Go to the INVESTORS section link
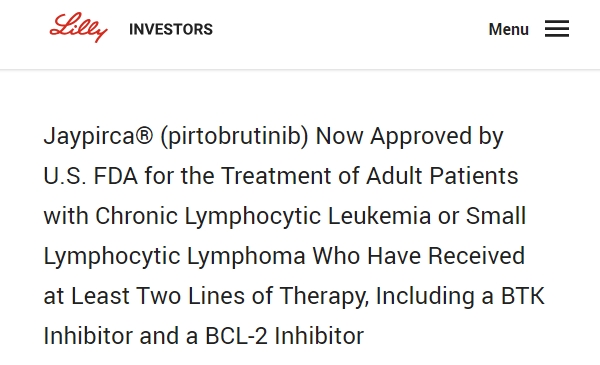Viewport: 600px width, 365px height. [x=171, y=29]
